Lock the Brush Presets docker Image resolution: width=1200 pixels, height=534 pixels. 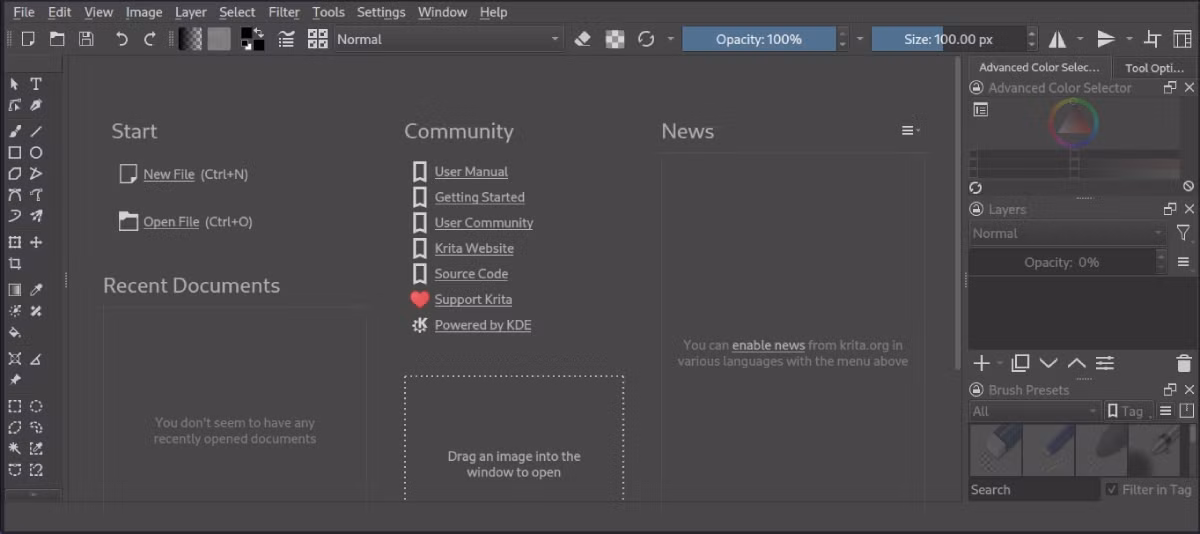pos(976,390)
